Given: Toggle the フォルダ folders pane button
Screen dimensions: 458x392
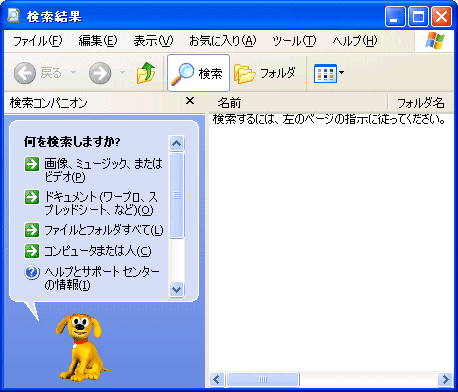Looking at the screenshot, I should [265, 73].
